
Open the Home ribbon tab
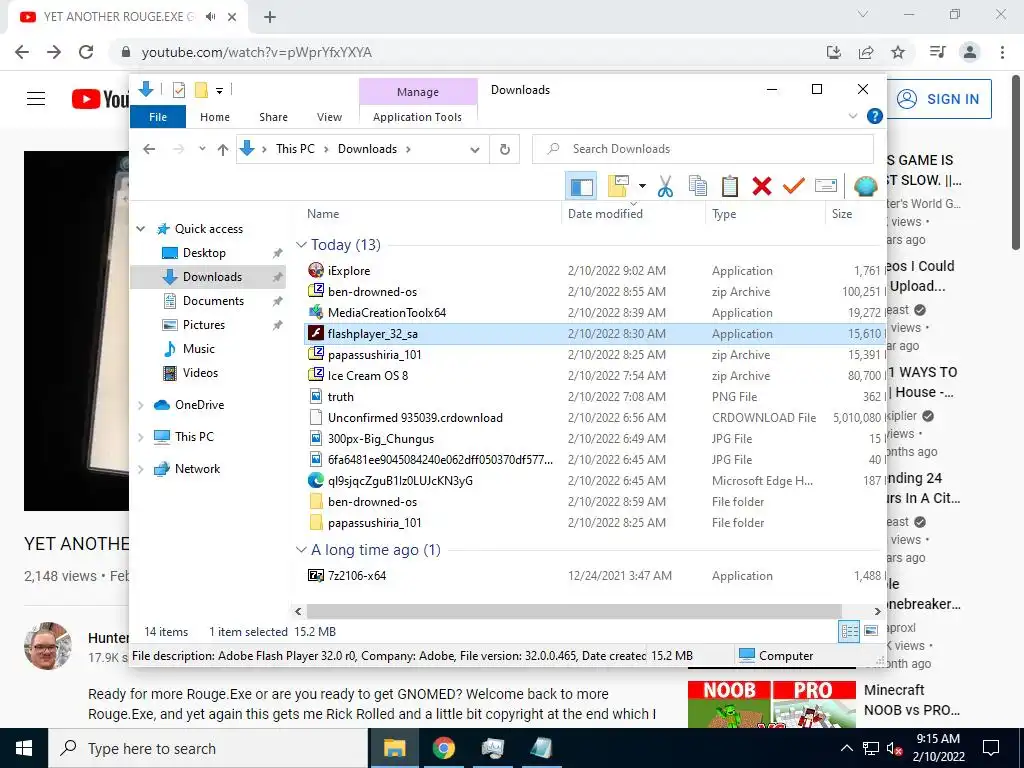click(215, 117)
